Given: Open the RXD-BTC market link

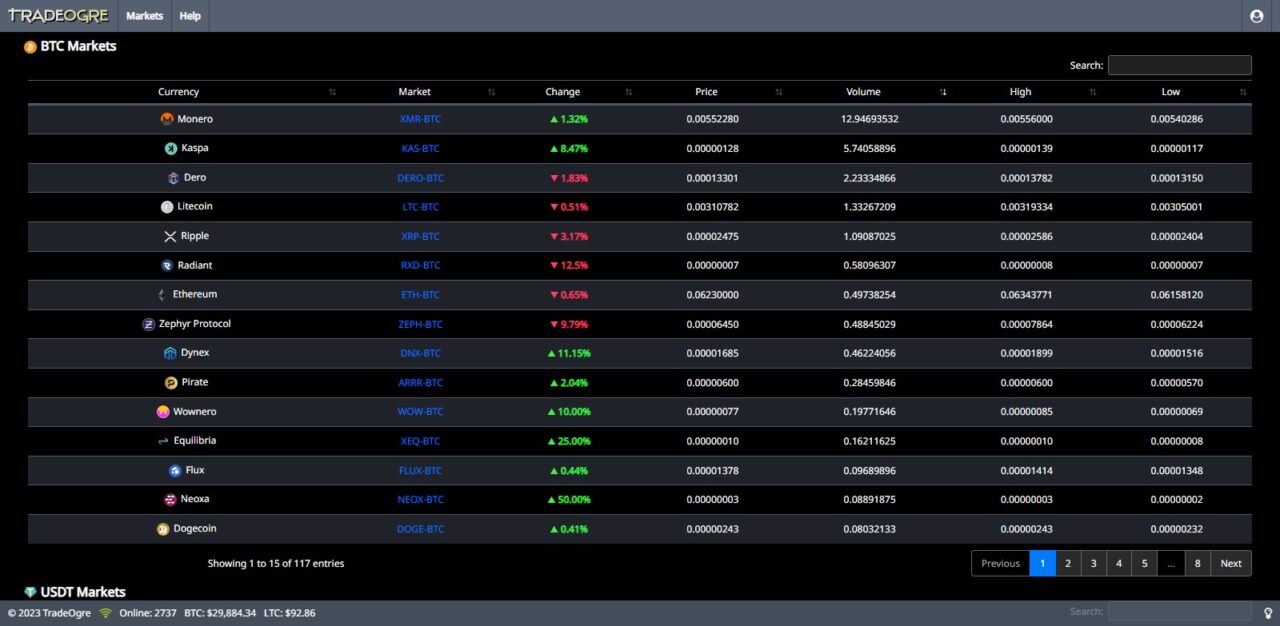Looking at the screenshot, I should click(420, 266).
